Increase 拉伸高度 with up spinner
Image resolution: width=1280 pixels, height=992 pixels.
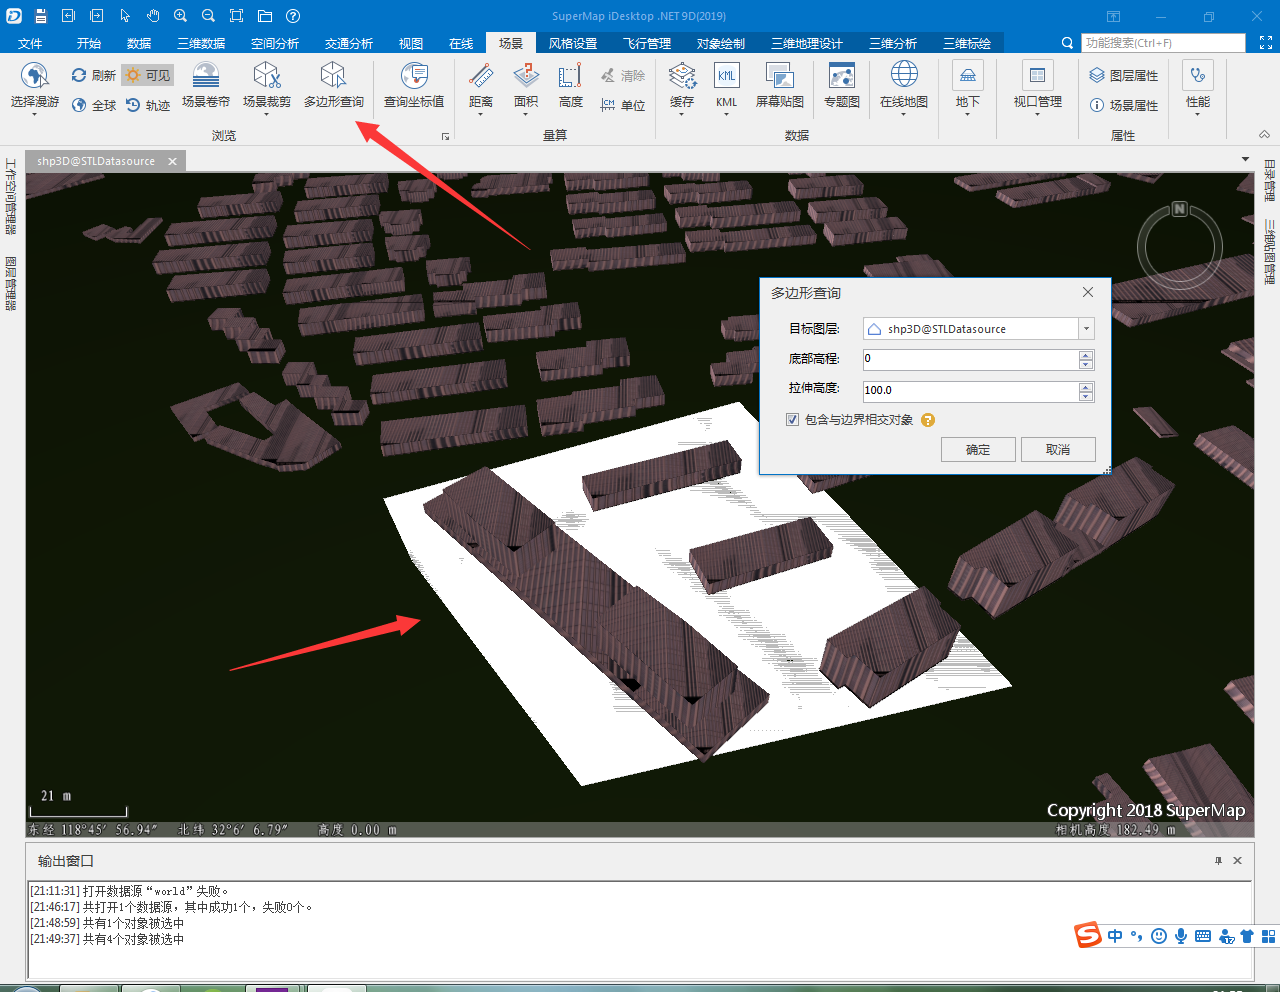point(1086,386)
